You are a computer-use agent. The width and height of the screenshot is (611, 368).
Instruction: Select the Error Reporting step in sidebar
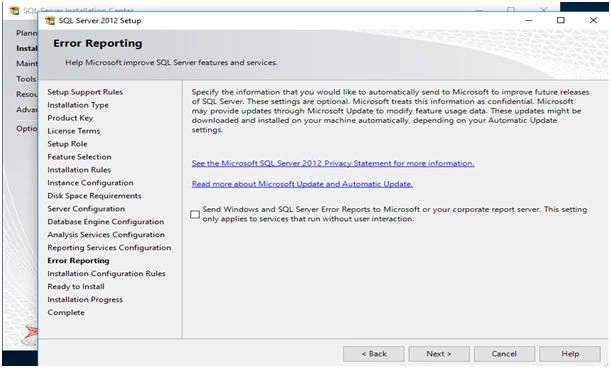click(x=78, y=260)
